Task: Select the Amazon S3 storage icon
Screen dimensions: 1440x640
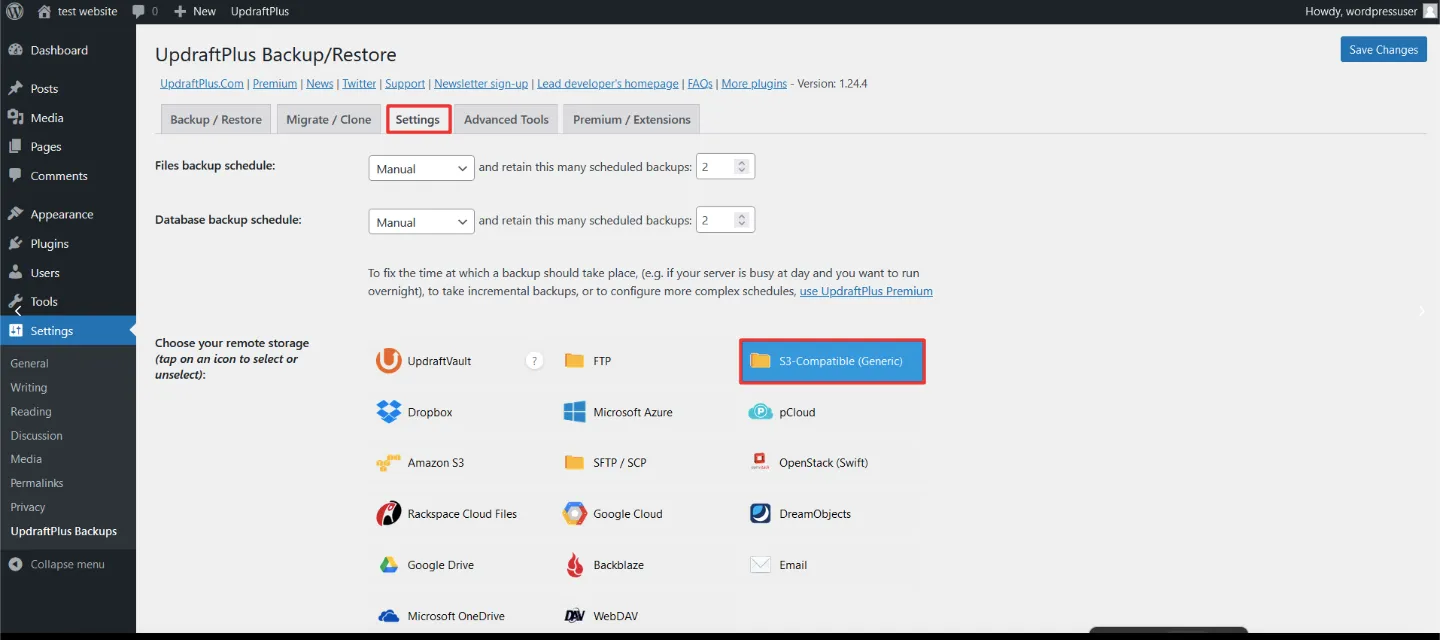Action: (x=388, y=463)
